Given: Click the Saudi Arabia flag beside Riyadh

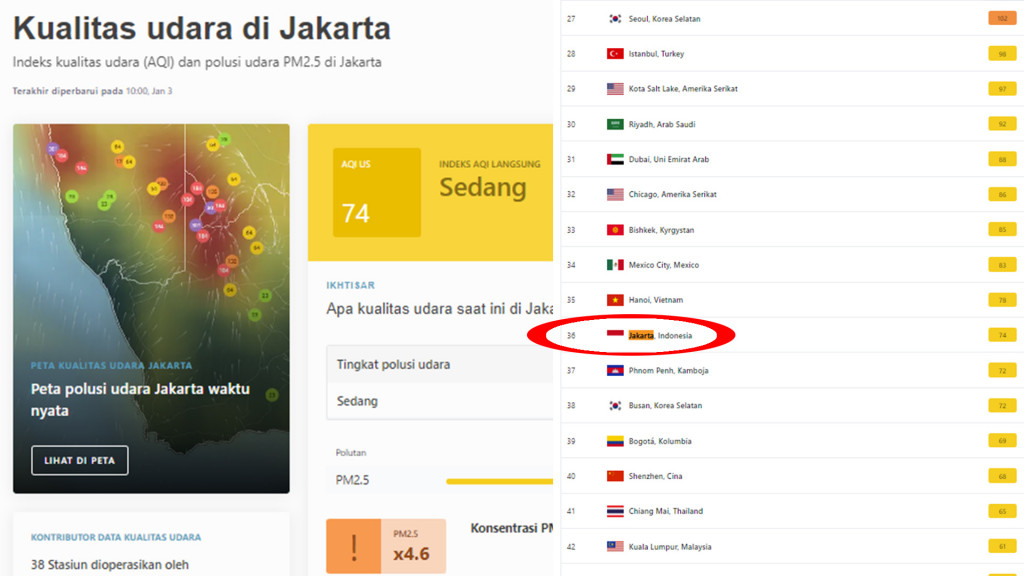Looking at the screenshot, I should [x=615, y=124].
